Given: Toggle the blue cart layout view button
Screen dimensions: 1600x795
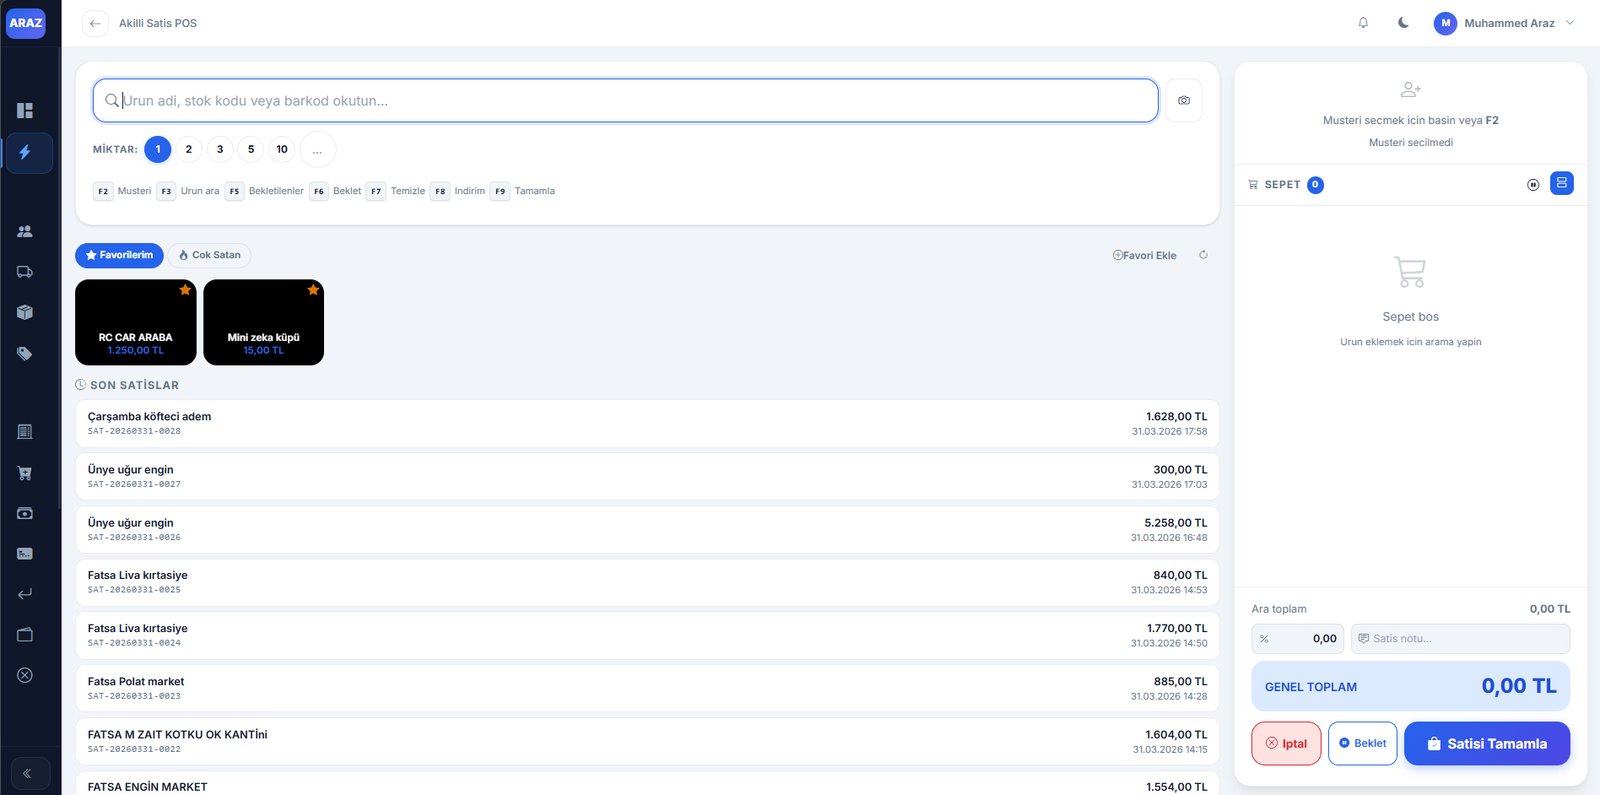Looking at the screenshot, I should tap(1561, 183).
